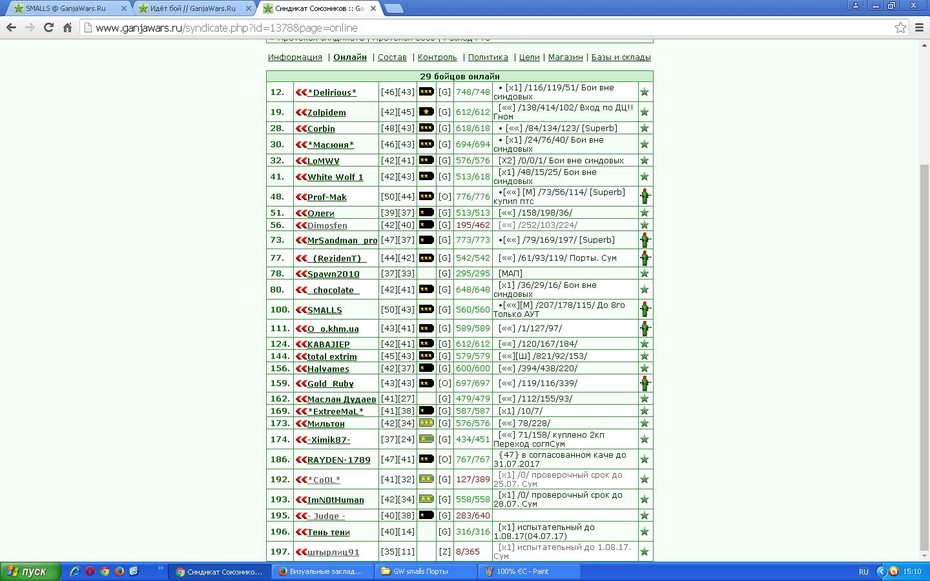Screen dimensions: 930x581
Task: Click the RU language indicator in tray
Action: tap(863, 572)
